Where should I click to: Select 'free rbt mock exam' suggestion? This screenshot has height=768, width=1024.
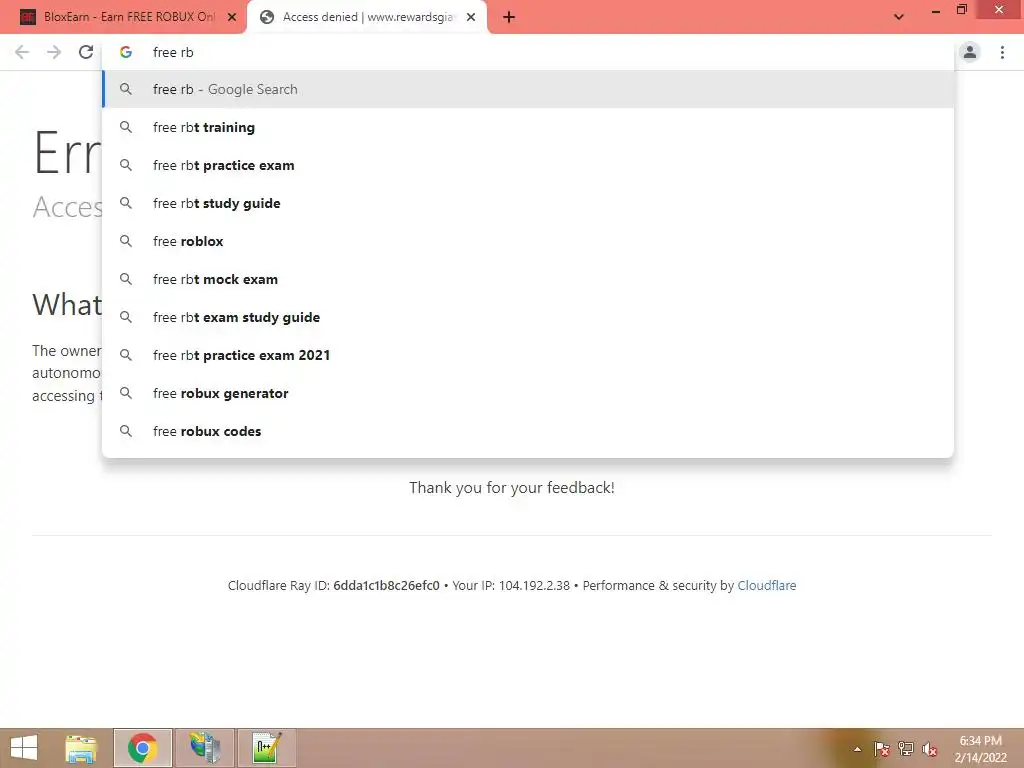(528, 279)
